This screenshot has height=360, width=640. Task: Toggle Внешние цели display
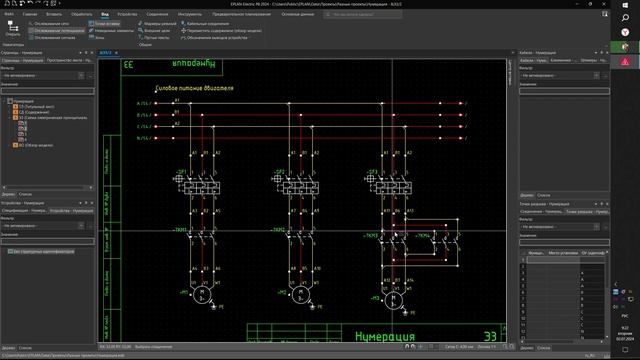pos(154,31)
